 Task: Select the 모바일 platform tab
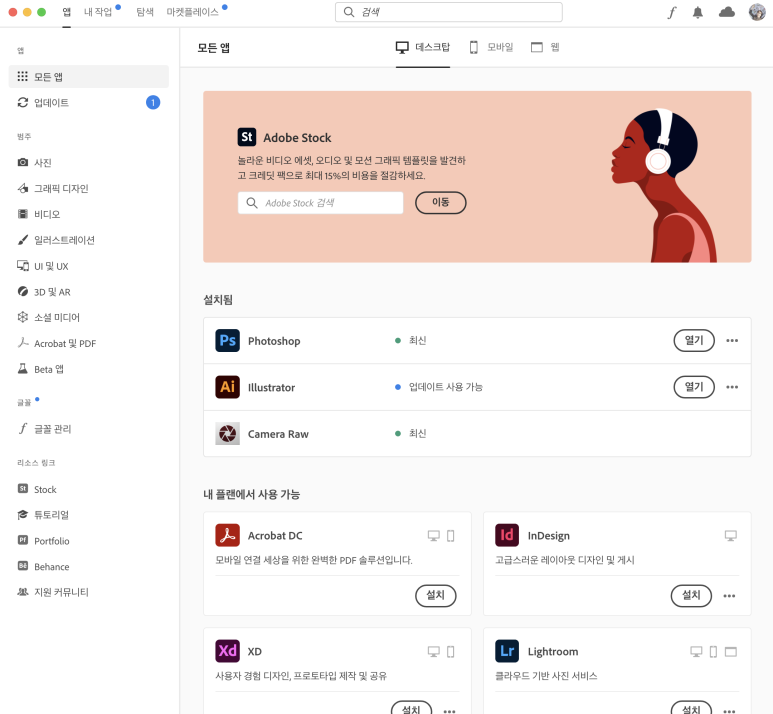tap(491, 47)
